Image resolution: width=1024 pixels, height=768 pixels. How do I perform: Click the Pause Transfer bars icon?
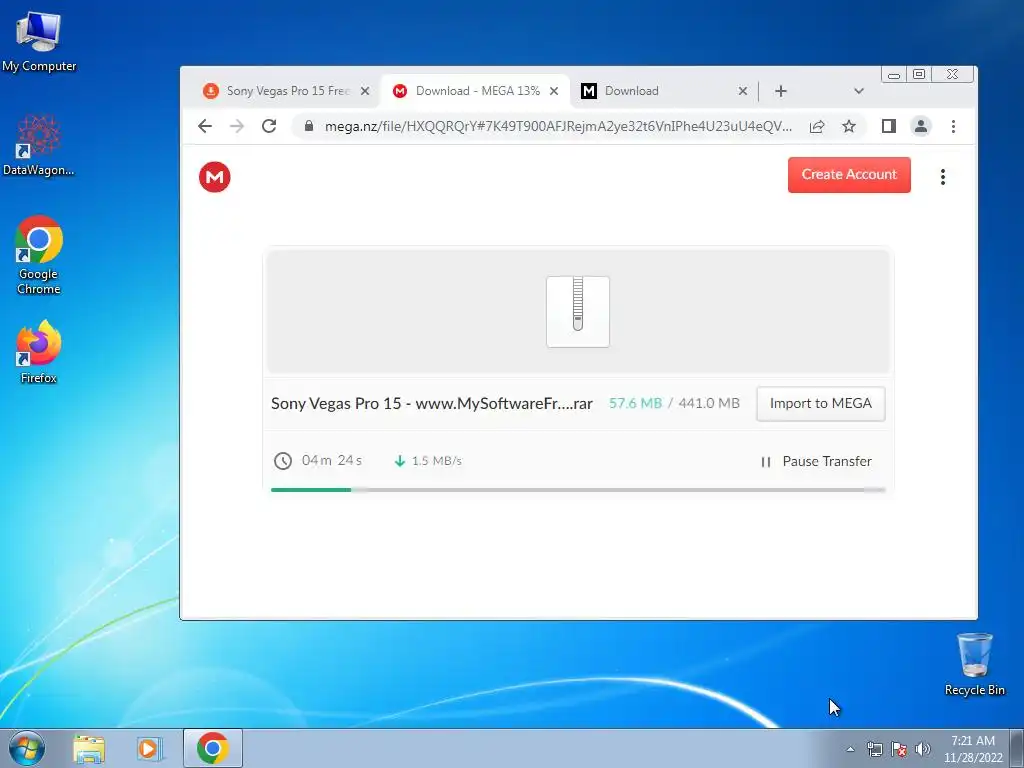click(766, 462)
